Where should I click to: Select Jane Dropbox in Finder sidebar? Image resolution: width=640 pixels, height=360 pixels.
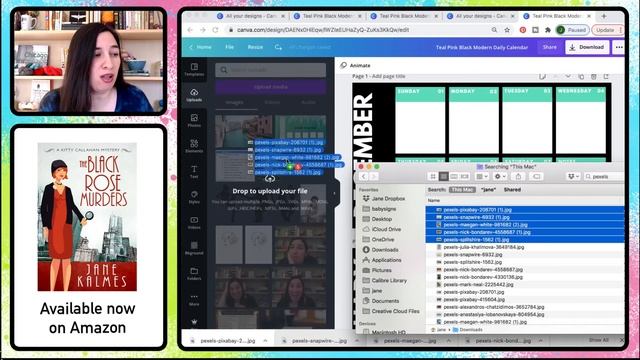click(x=384, y=199)
